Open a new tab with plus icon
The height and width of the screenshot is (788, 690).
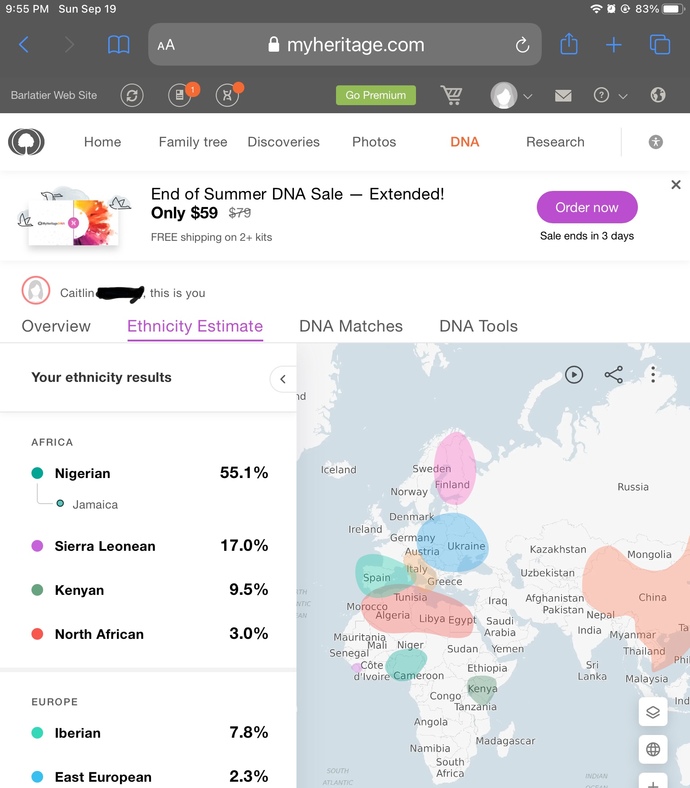[x=614, y=45]
